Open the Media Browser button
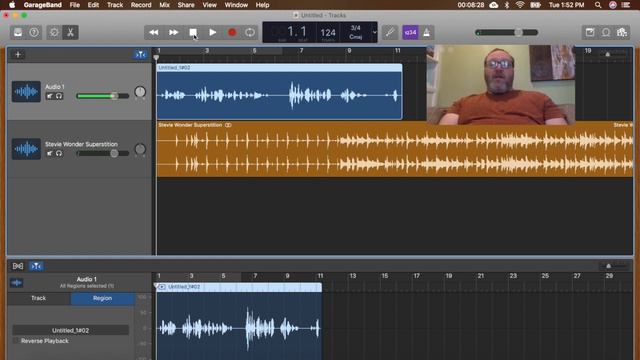This screenshot has width=640, height=360. (x=622, y=33)
